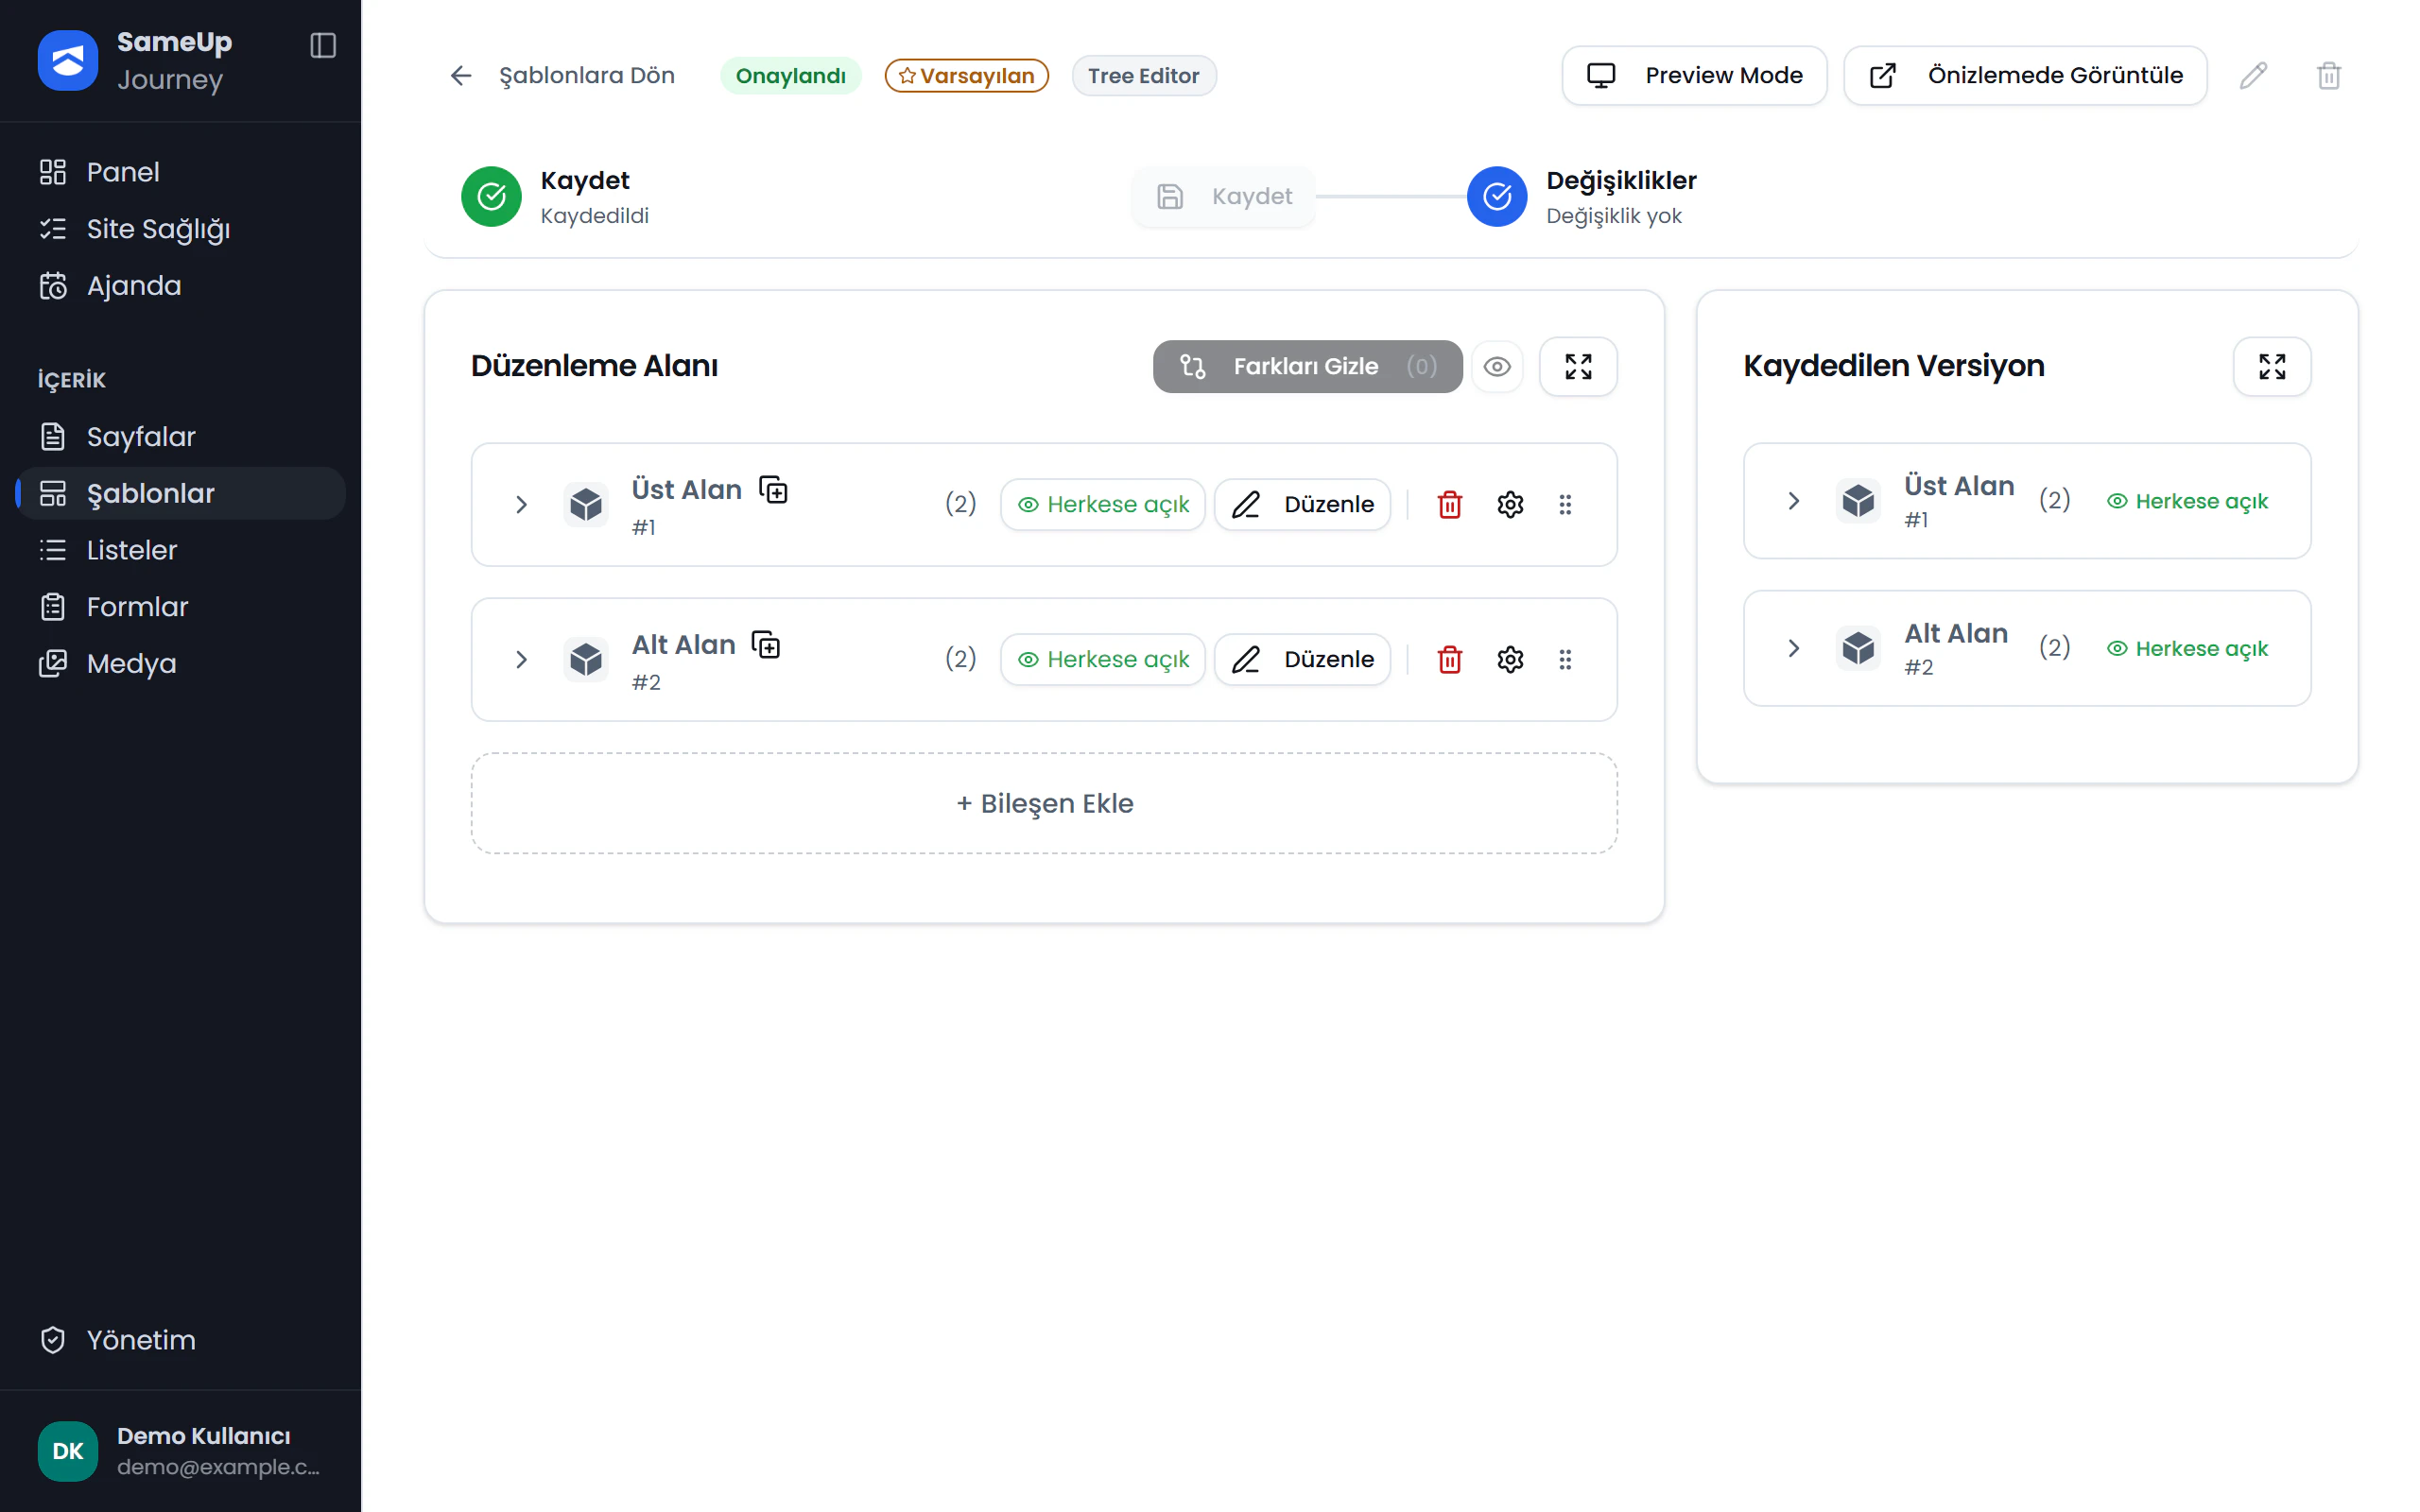Toggle Farkları Gizle diff button
This screenshot has width=2420, height=1512.
pyautogui.click(x=1307, y=366)
